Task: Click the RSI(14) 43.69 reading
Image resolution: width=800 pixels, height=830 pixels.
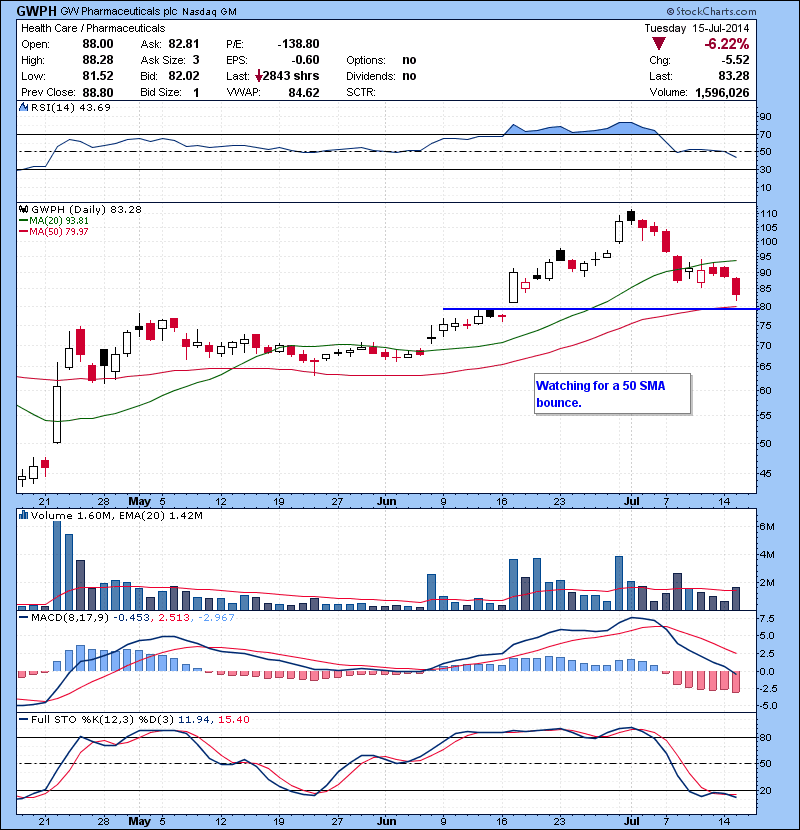Action: (71, 107)
